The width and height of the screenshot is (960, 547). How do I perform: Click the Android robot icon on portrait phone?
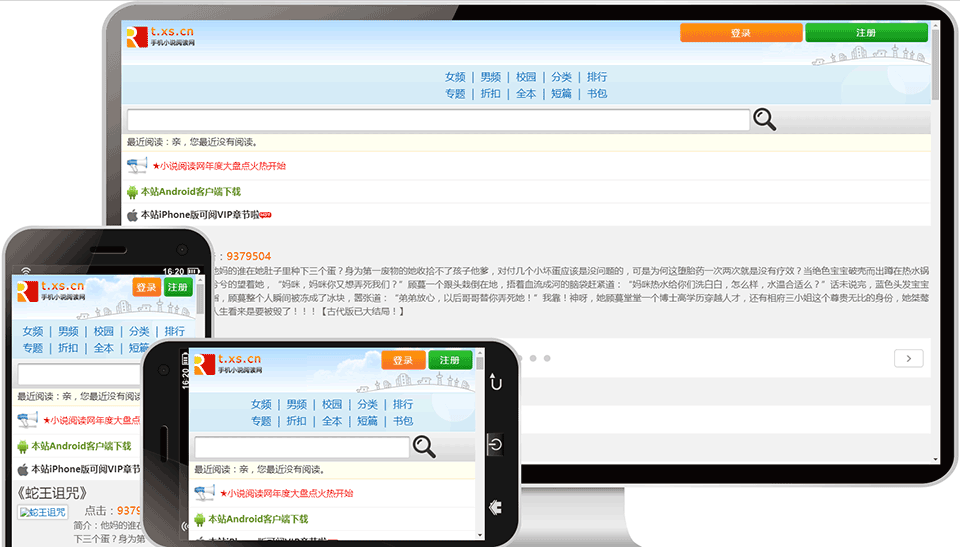coord(23,447)
